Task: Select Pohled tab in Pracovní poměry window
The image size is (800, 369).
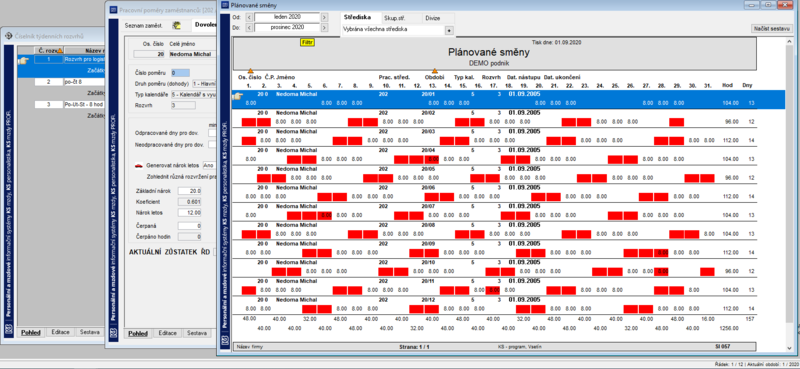Action: tap(138, 334)
